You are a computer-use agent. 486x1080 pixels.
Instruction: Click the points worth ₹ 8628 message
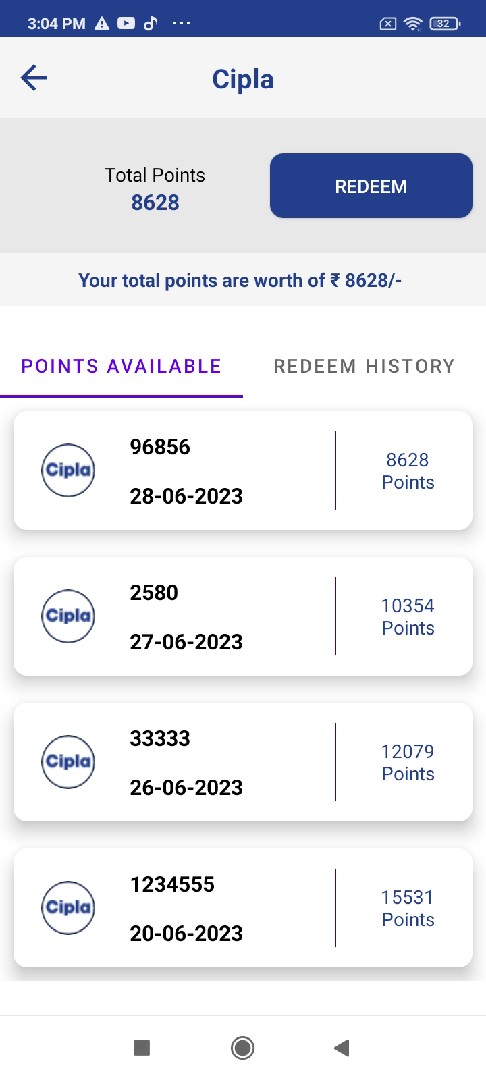click(x=240, y=280)
